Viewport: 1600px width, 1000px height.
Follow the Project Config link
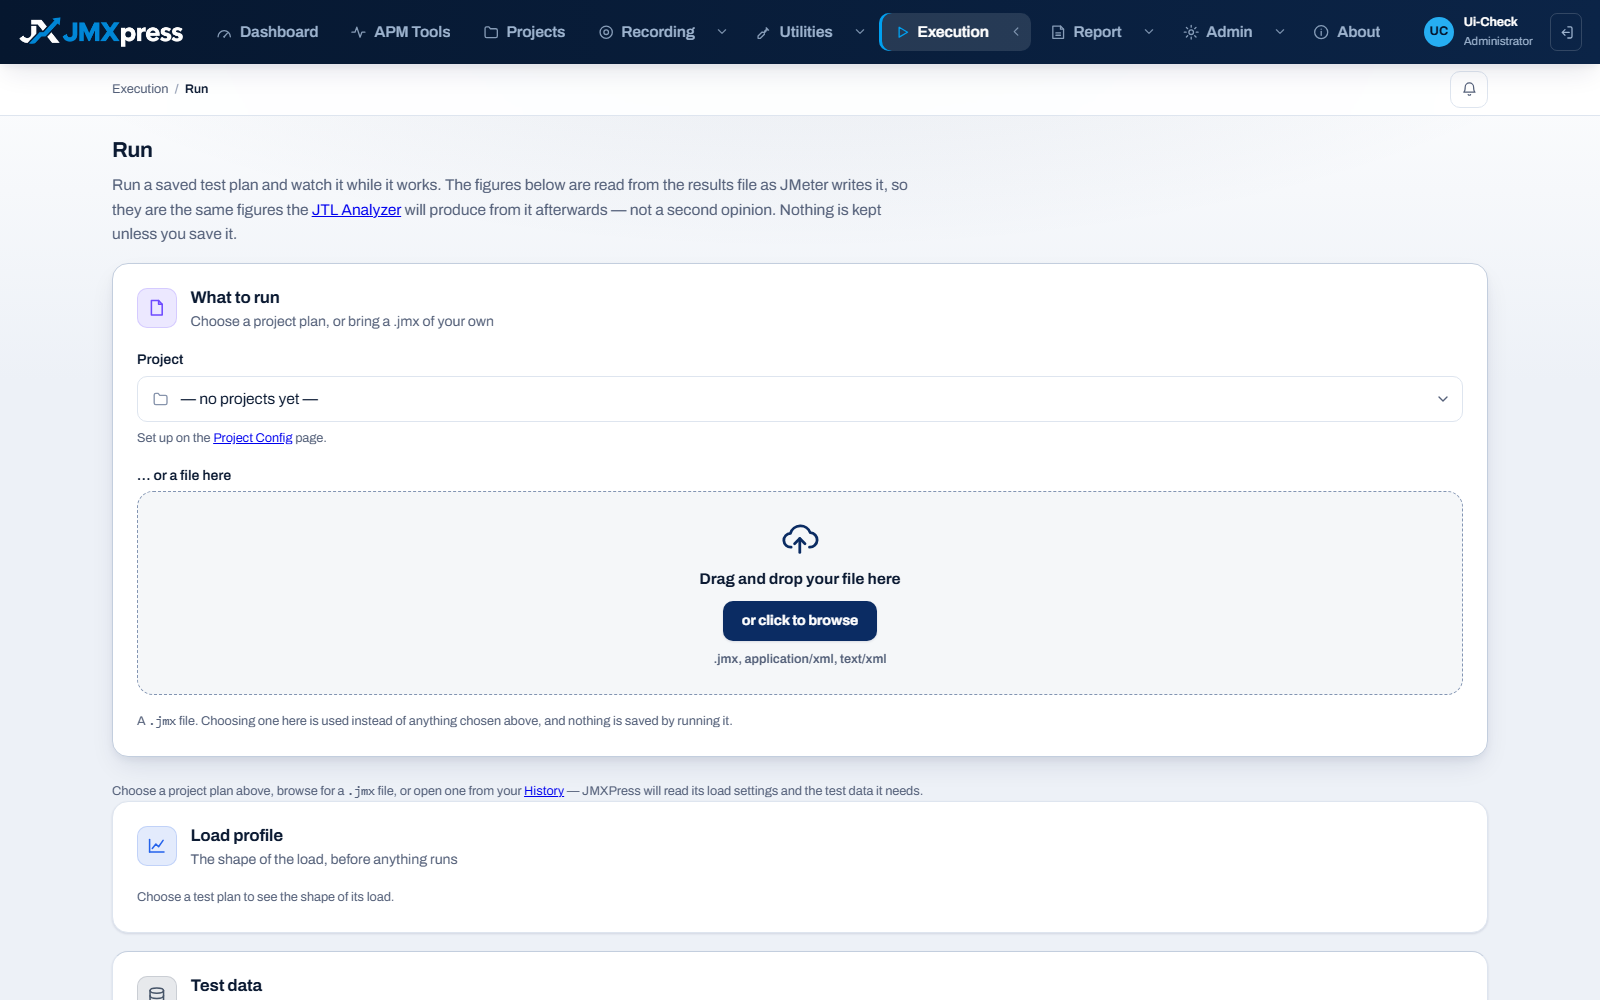tap(253, 438)
